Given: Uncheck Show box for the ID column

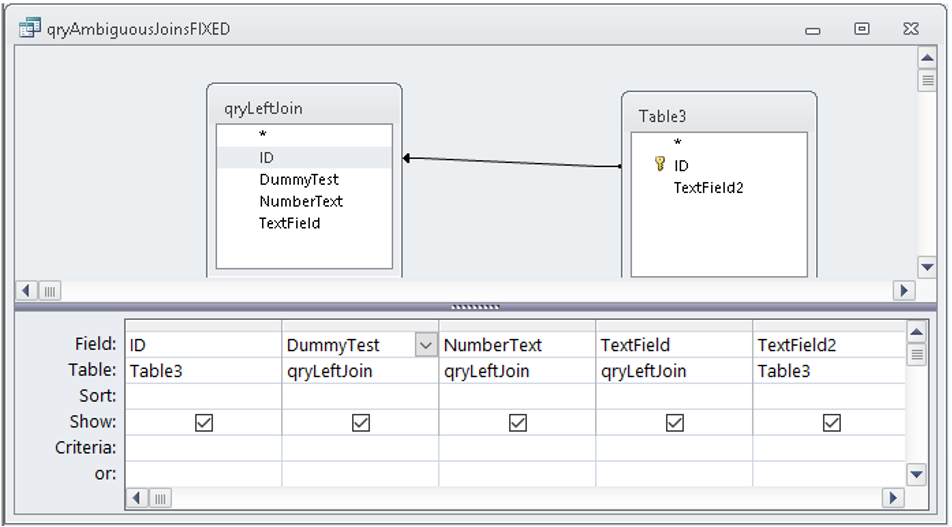Looking at the screenshot, I should pyautogui.click(x=204, y=423).
